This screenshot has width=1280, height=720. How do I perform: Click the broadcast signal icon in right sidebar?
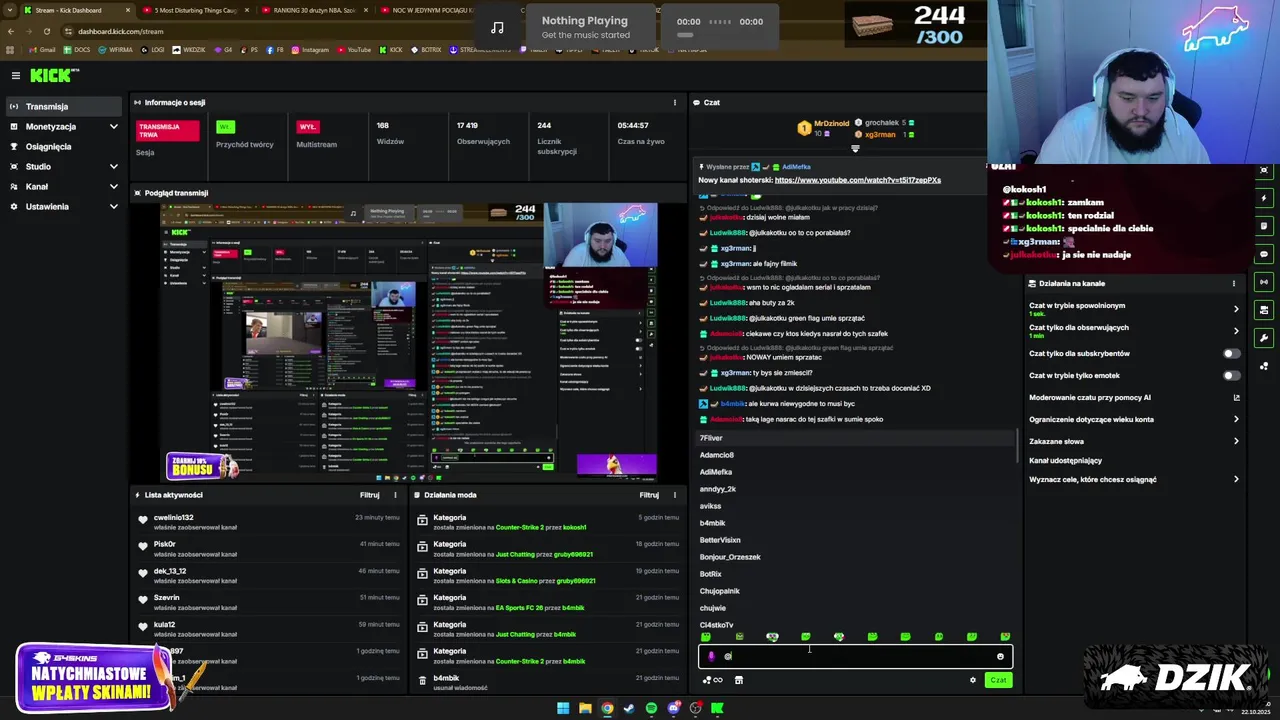[x=1264, y=282]
